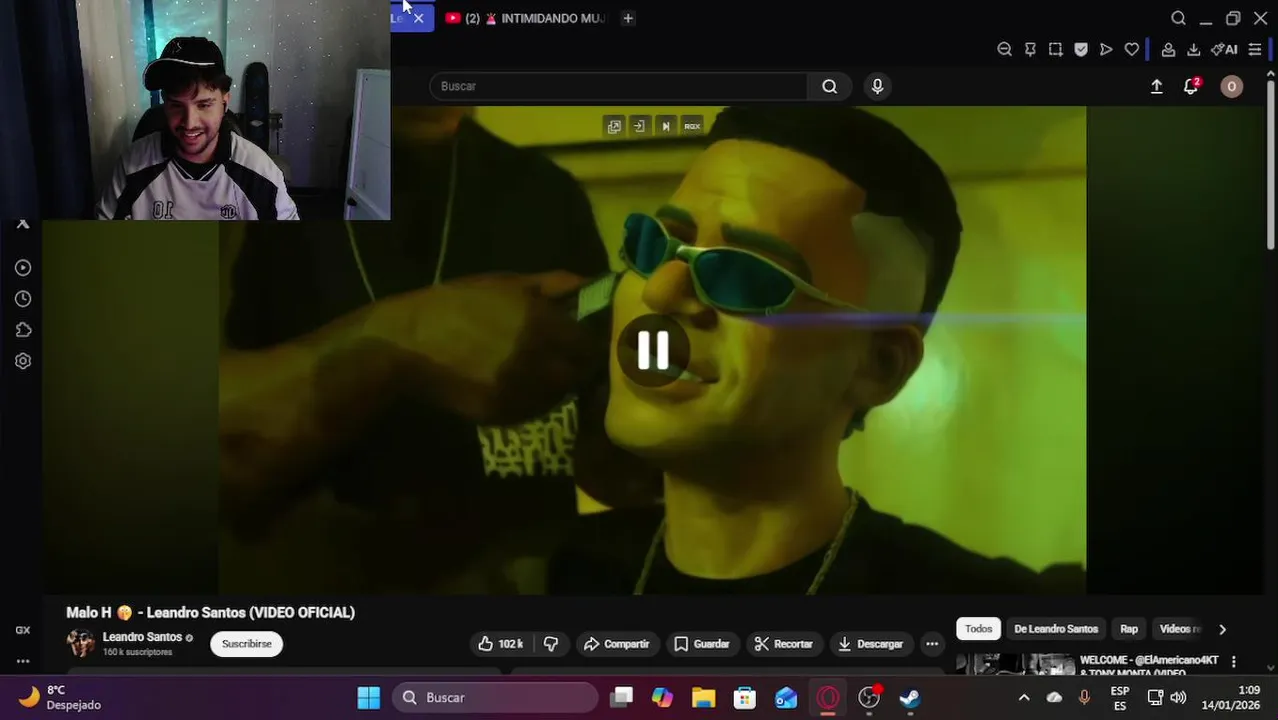The image size is (1278, 720).
Task: Open a new tab with plus button
Action: (x=628, y=18)
